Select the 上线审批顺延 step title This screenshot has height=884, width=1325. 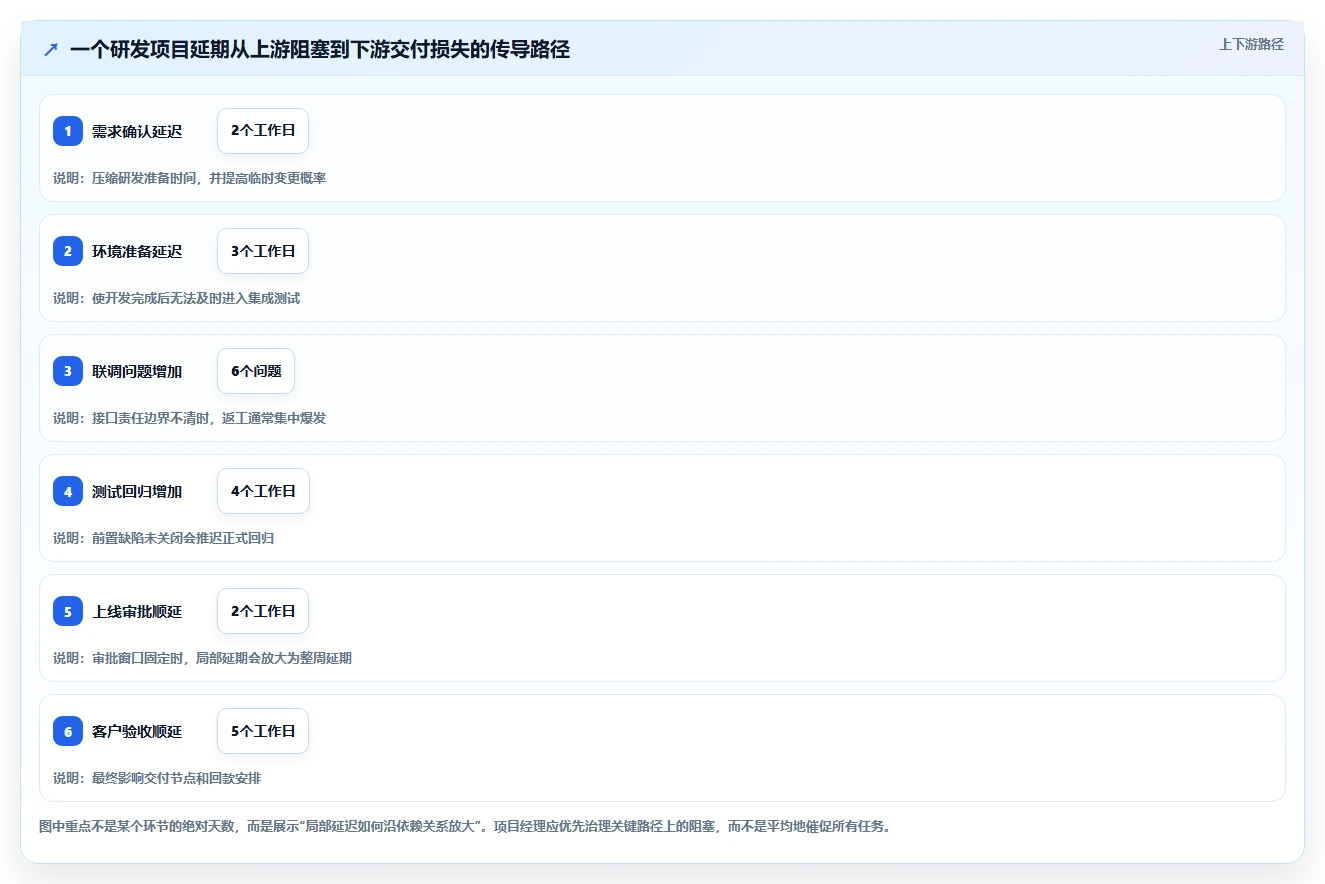[x=137, y=611]
